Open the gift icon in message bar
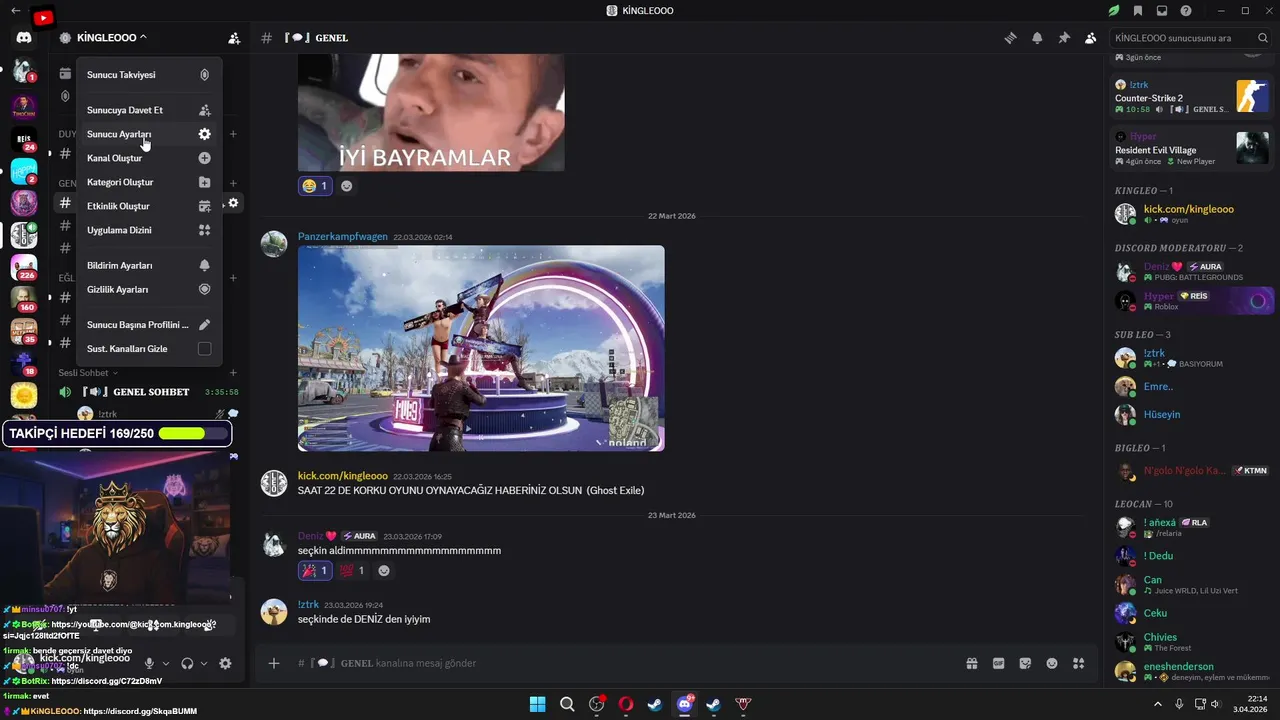Image resolution: width=1280 pixels, height=720 pixels. (x=971, y=663)
